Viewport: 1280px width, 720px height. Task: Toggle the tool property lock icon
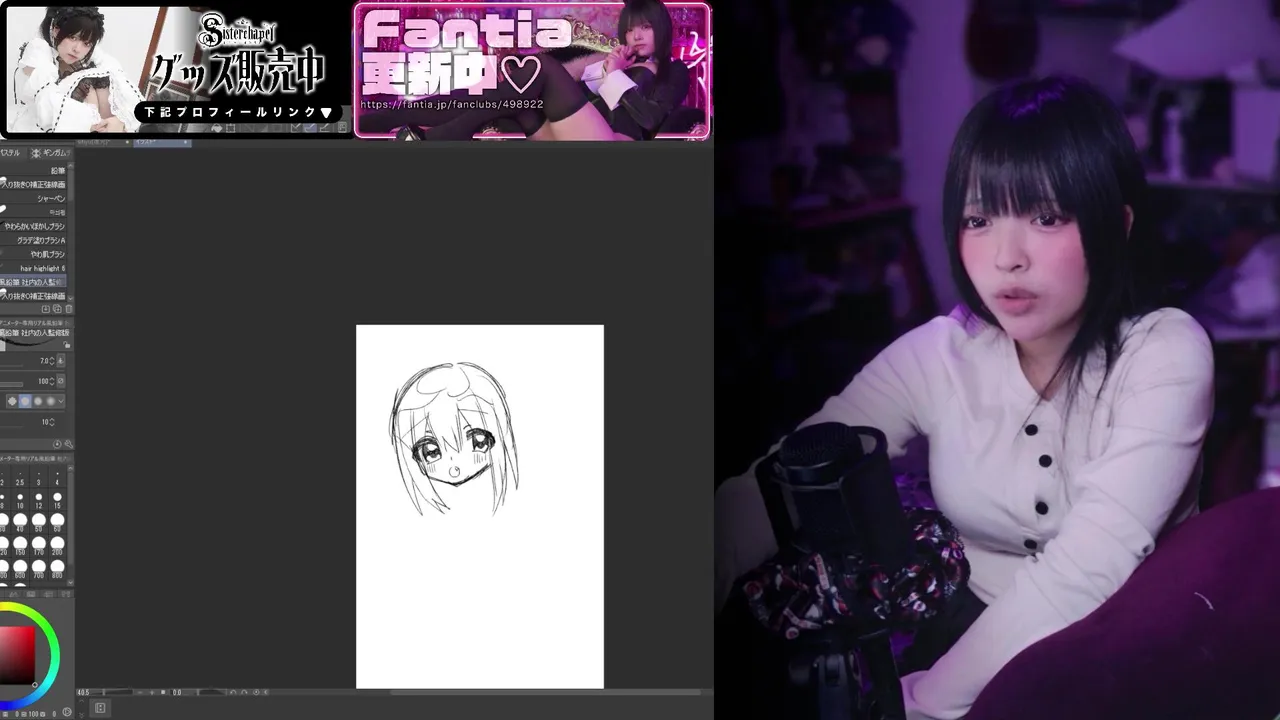(x=67, y=345)
